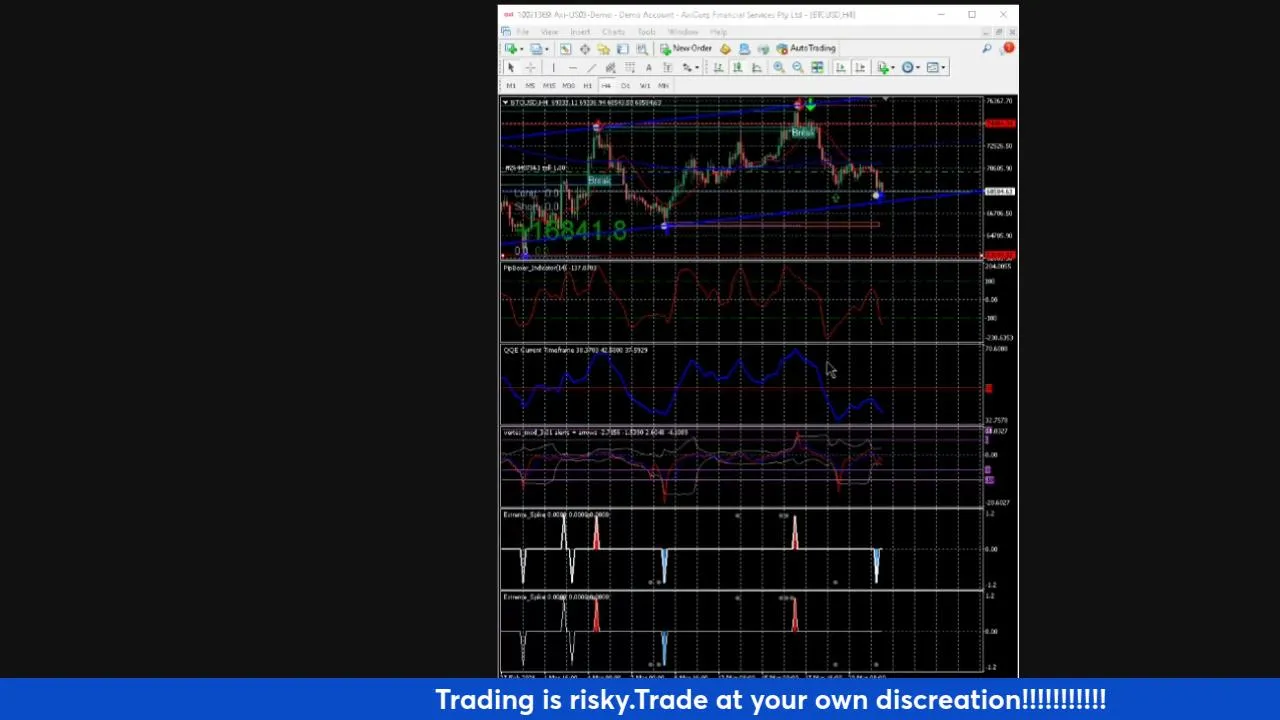Select the text 'A' tool
Screen dimensions: 1280x720
click(x=648, y=67)
